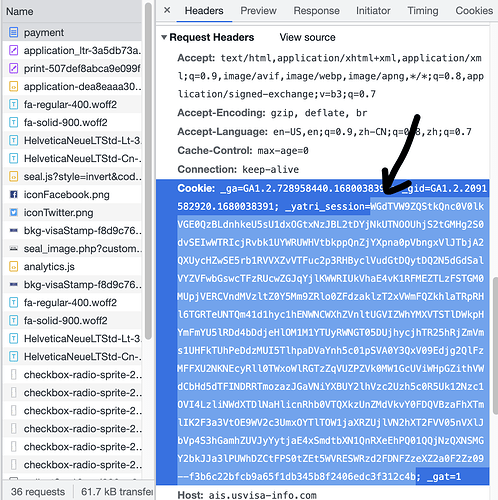Open the Response tab
This screenshot has height=500, width=498.
coord(316,11)
